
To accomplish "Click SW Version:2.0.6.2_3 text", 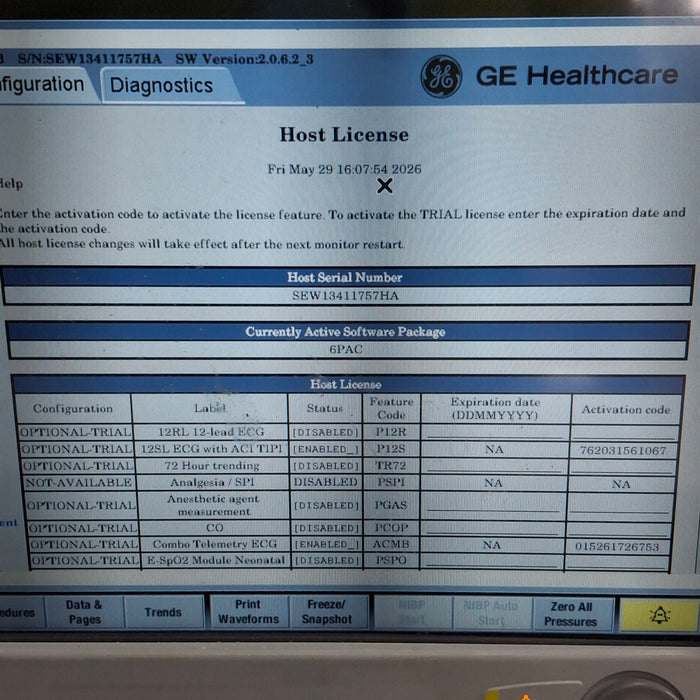I will tap(244, 59).
